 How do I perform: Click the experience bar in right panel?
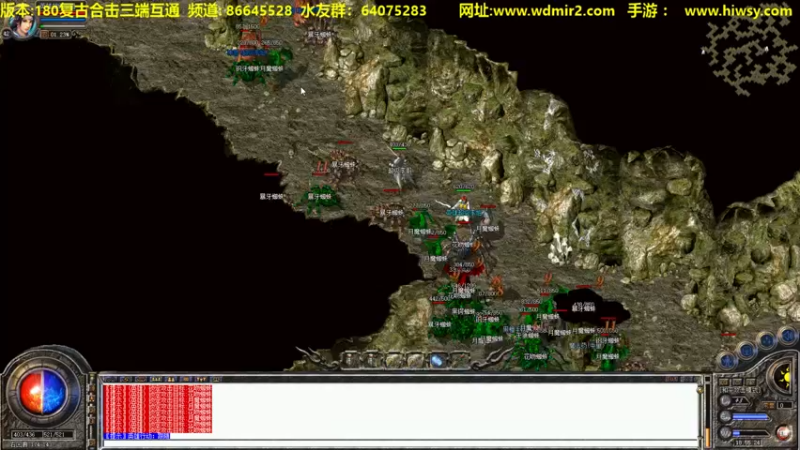click(750, 416)
